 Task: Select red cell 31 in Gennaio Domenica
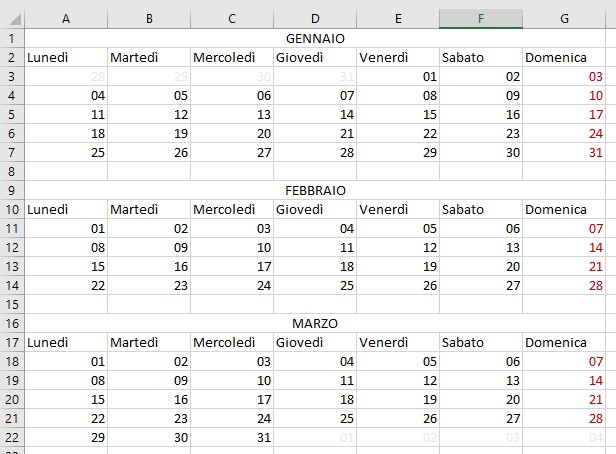[564, 152]
